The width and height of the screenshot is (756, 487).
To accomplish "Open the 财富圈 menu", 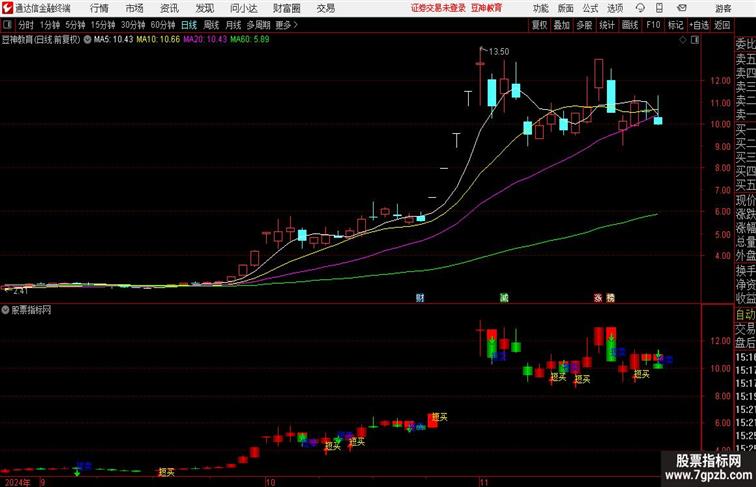I will 287,8.
